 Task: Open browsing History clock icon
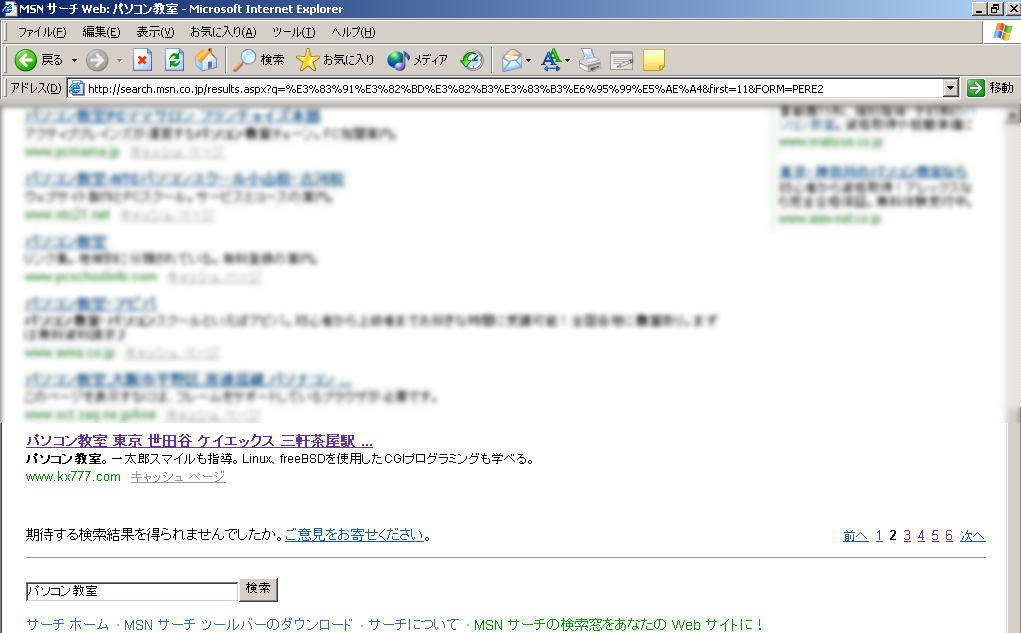(x=470, y=60)
